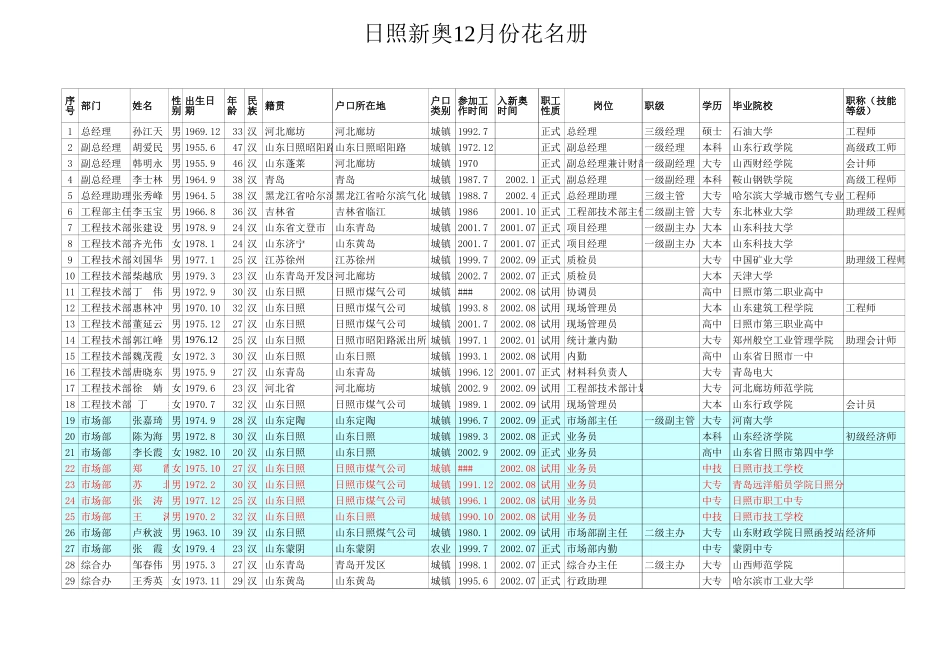Click the name cell 李士林
The width and height of the screenshot is (950, 672).
(148, 180)
